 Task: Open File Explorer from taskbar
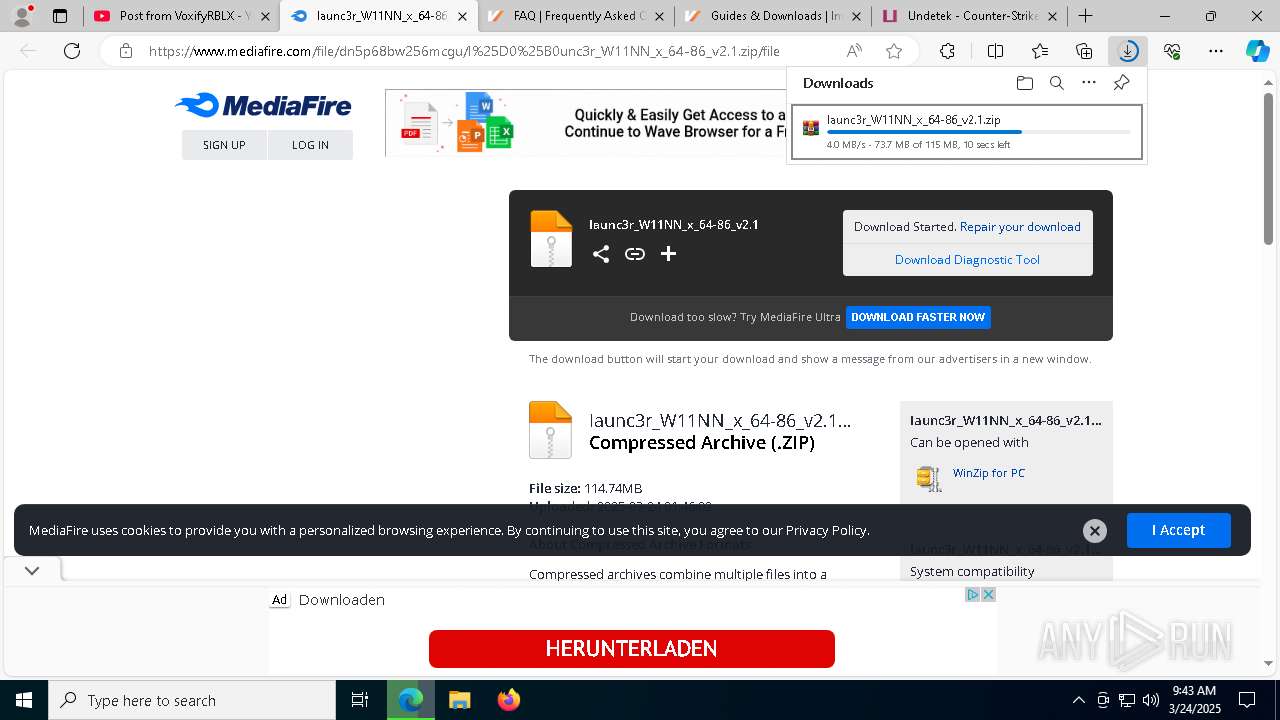(459, 700)
